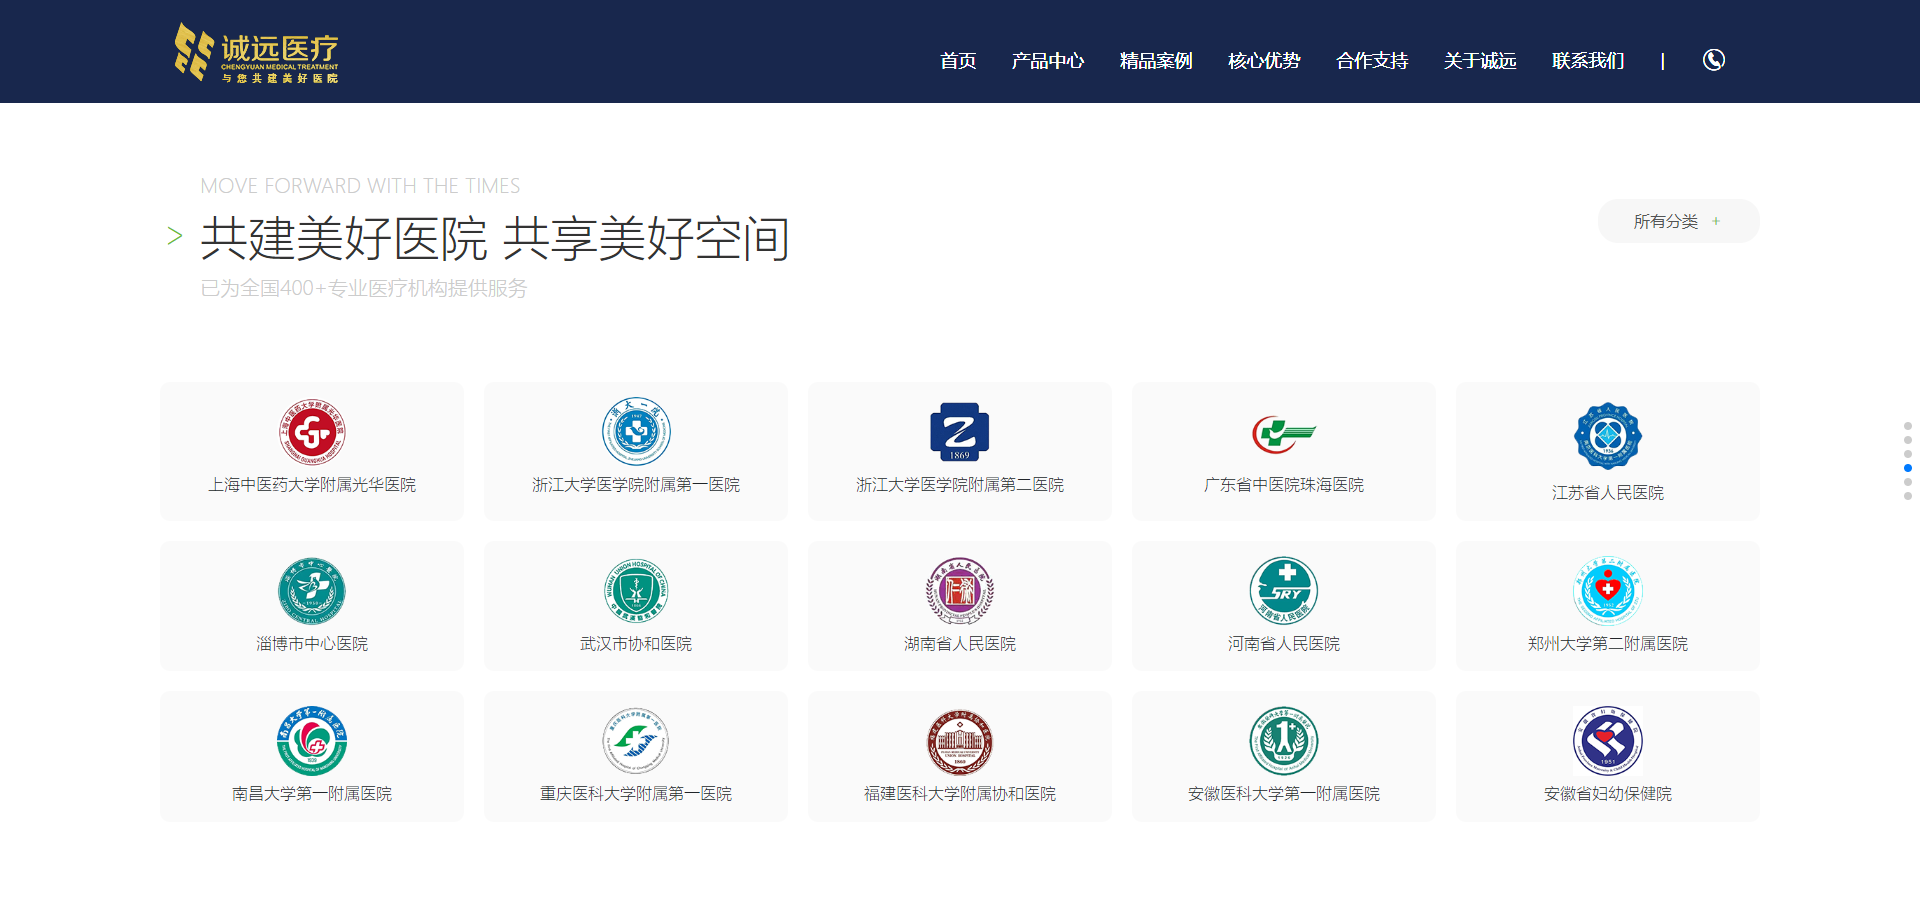Select the active blue page indicator dot
The height and width of the screenshot is (922, 1920).
coord(1908,468)
